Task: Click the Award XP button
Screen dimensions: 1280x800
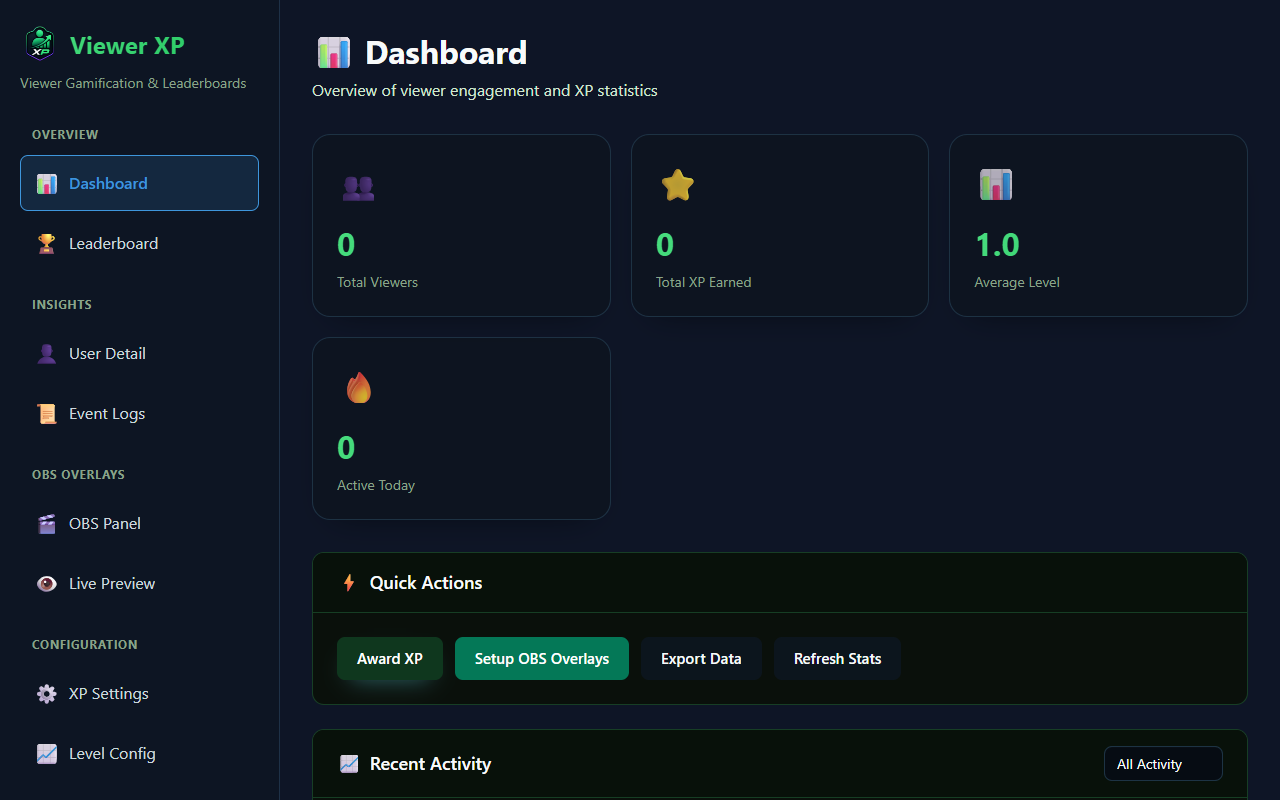Action: (390, 659)
